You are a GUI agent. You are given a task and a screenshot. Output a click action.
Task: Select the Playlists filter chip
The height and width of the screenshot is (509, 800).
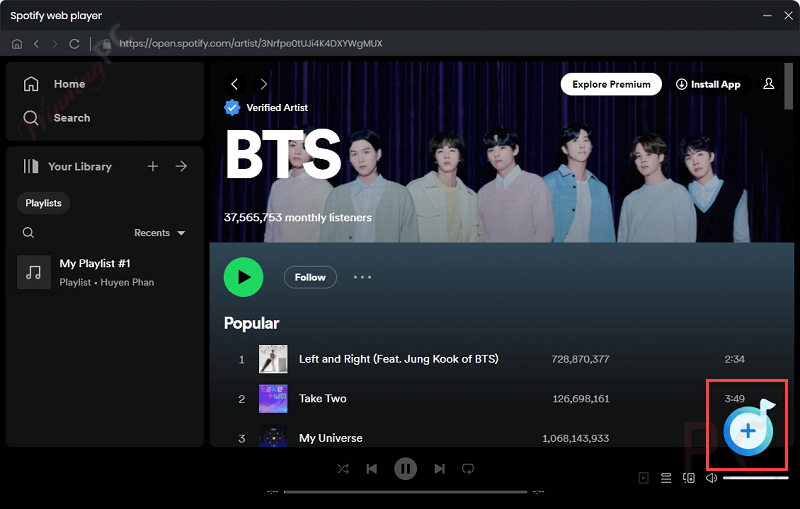click(x=43, y=203)
